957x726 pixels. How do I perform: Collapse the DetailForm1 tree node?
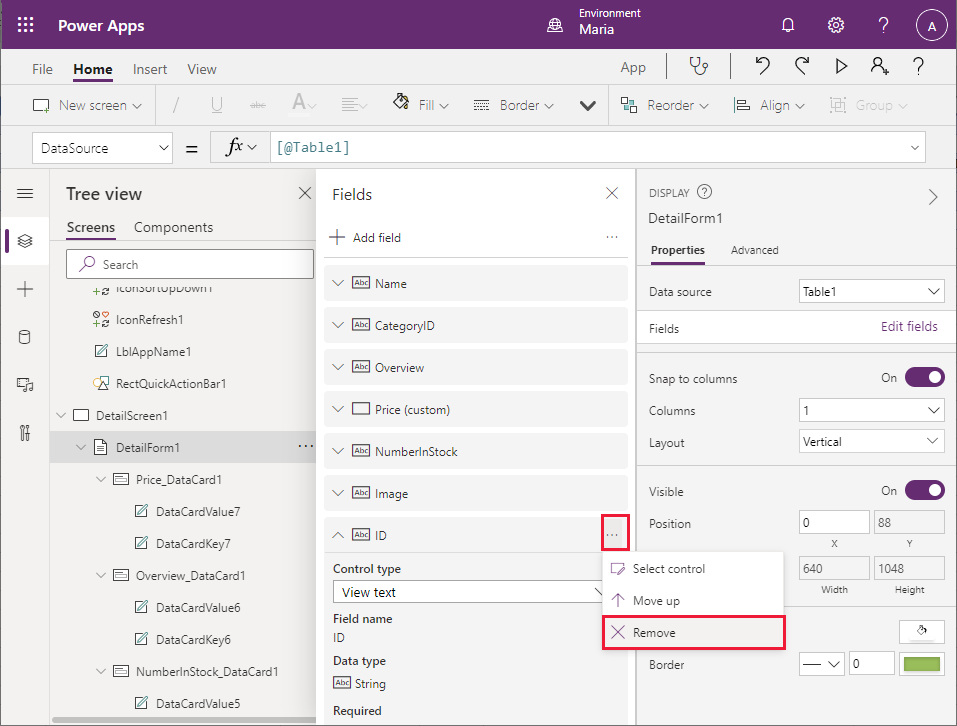(82, 448)
